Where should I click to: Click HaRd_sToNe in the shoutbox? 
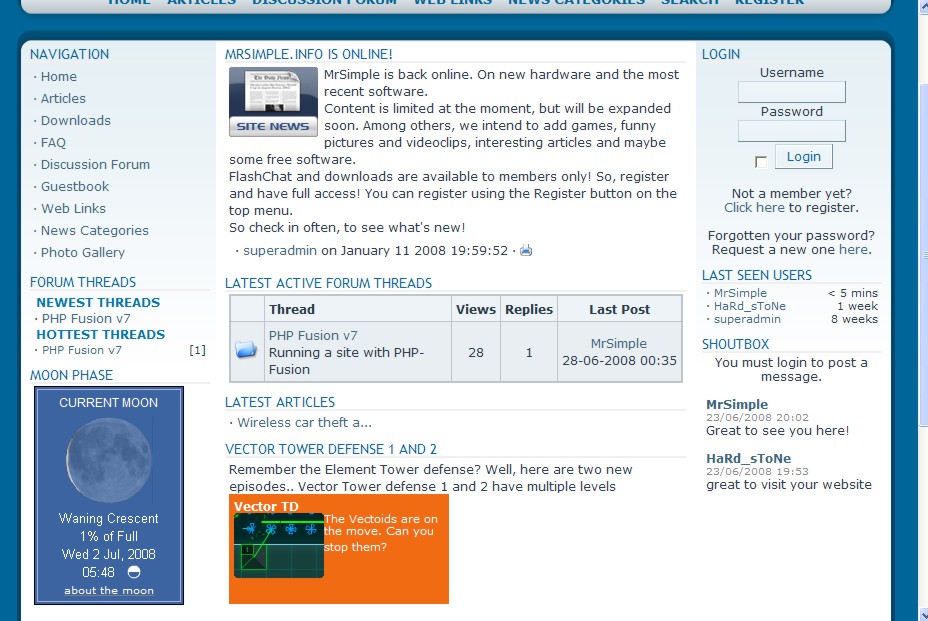[748, 459]
